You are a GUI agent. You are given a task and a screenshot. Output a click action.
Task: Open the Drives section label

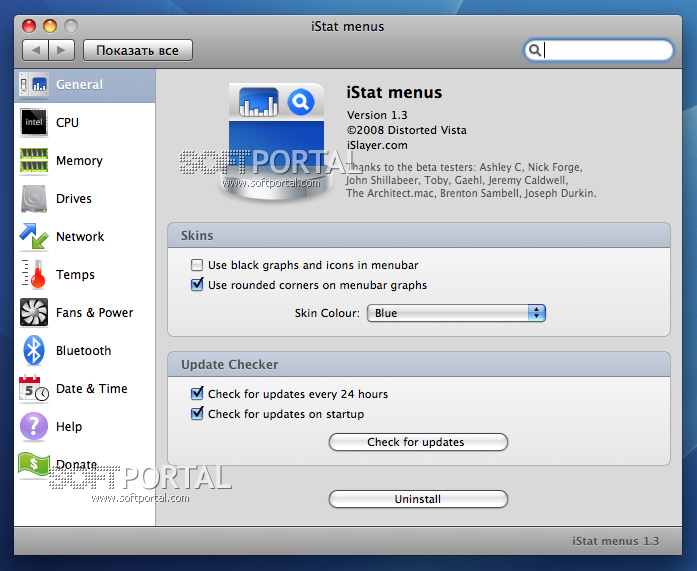point(74,199)
